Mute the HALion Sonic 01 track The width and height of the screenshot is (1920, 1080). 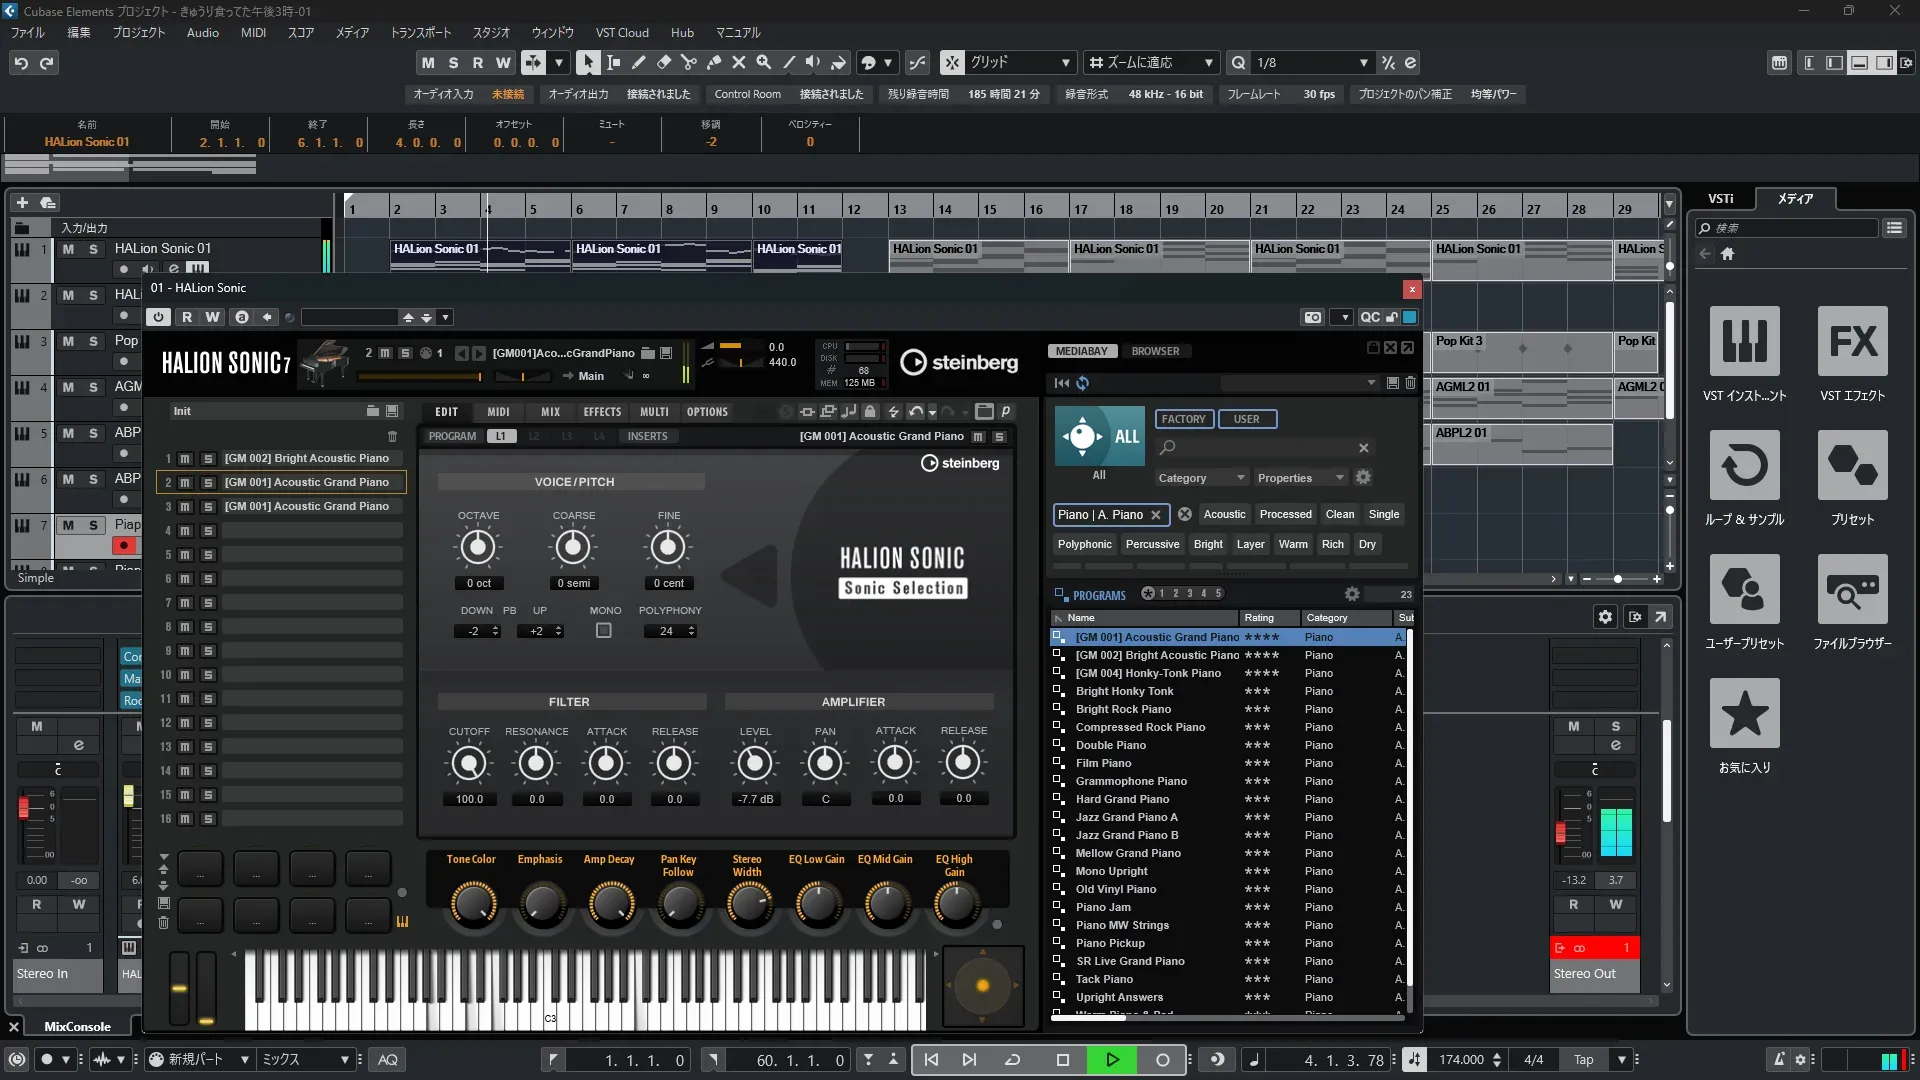tap(68, 249)
